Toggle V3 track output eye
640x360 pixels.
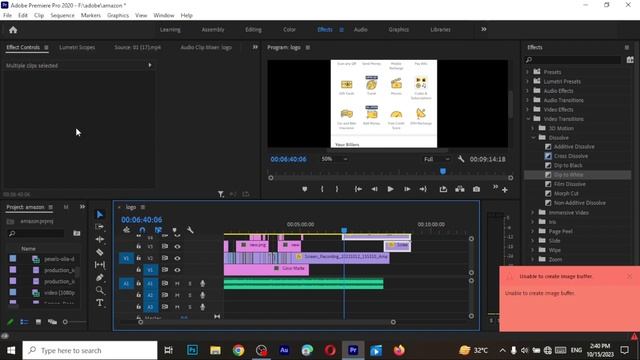coord(177,247)
